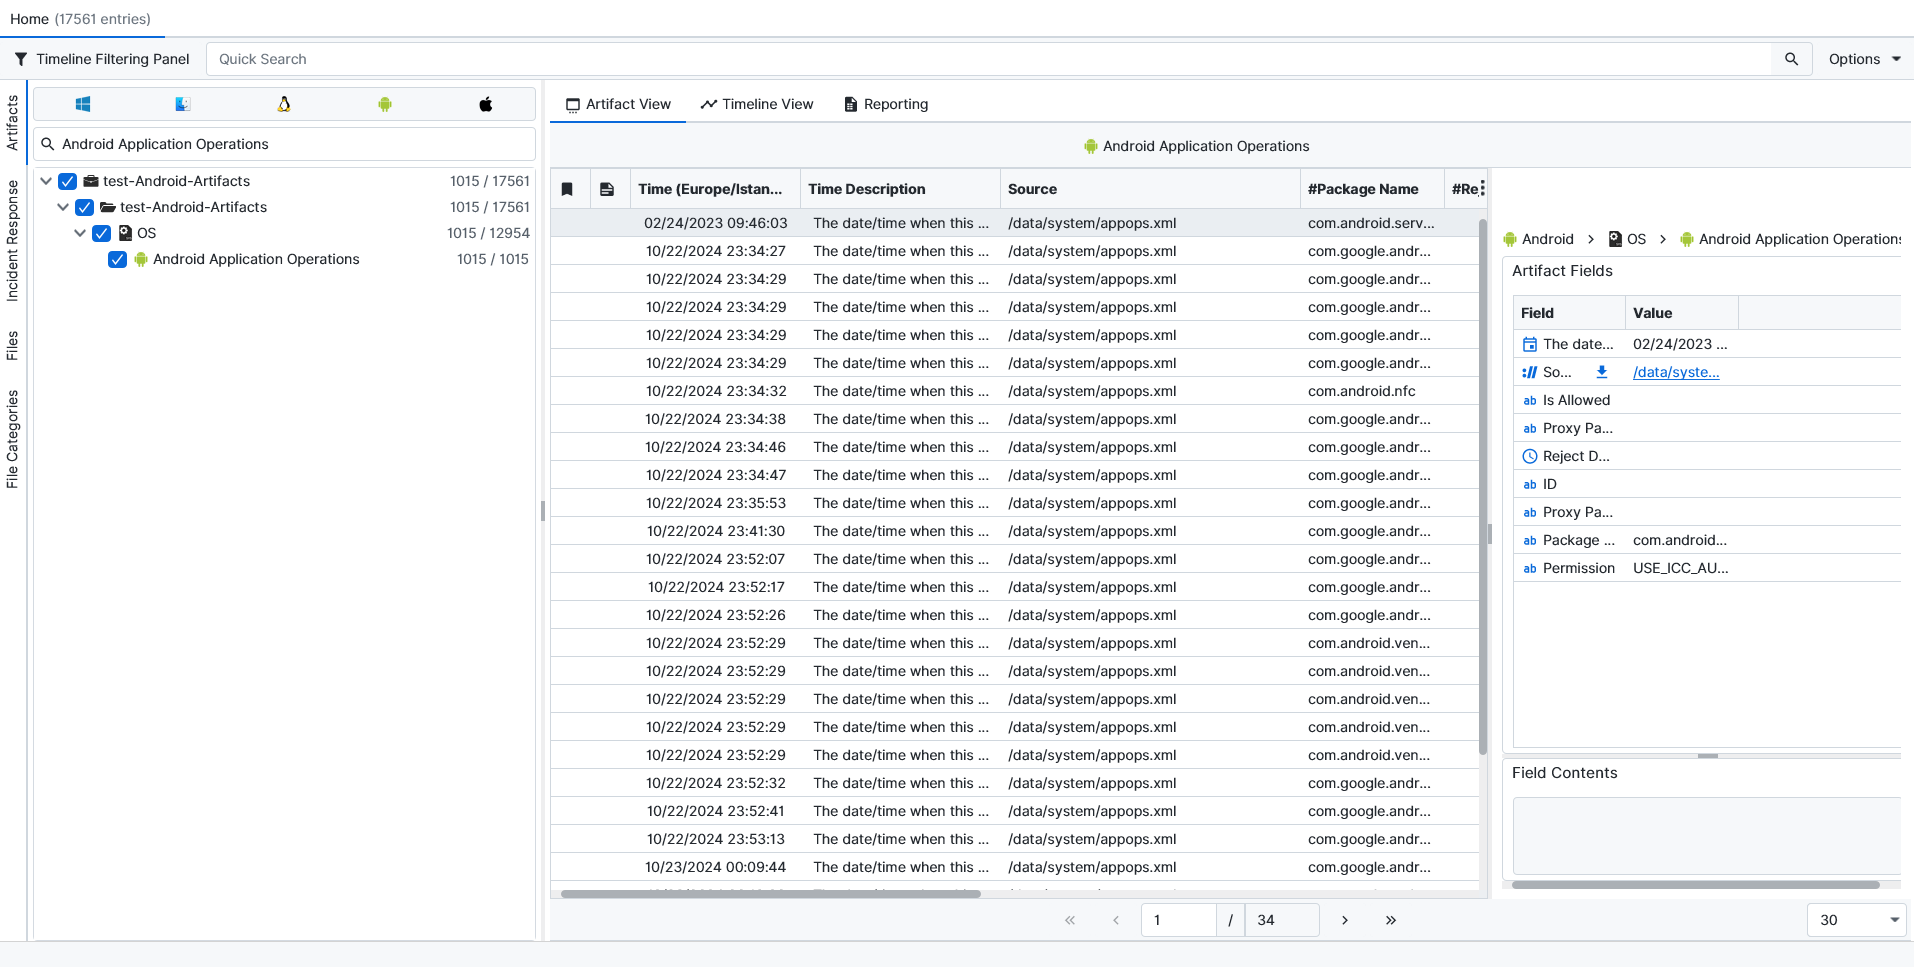Screen dimensions: 1914x967
Task: Go to the last results page
Action: 1390,920
